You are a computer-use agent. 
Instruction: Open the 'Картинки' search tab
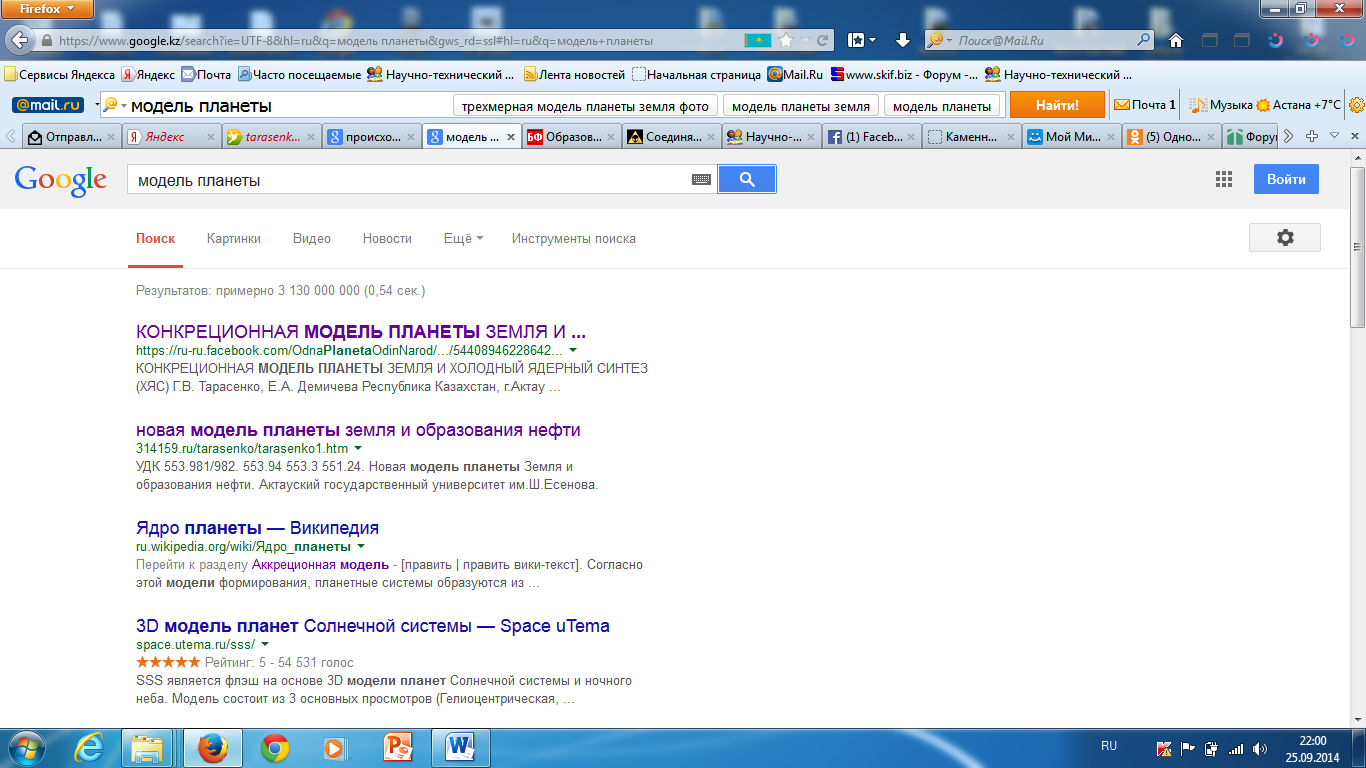[234, 239]
